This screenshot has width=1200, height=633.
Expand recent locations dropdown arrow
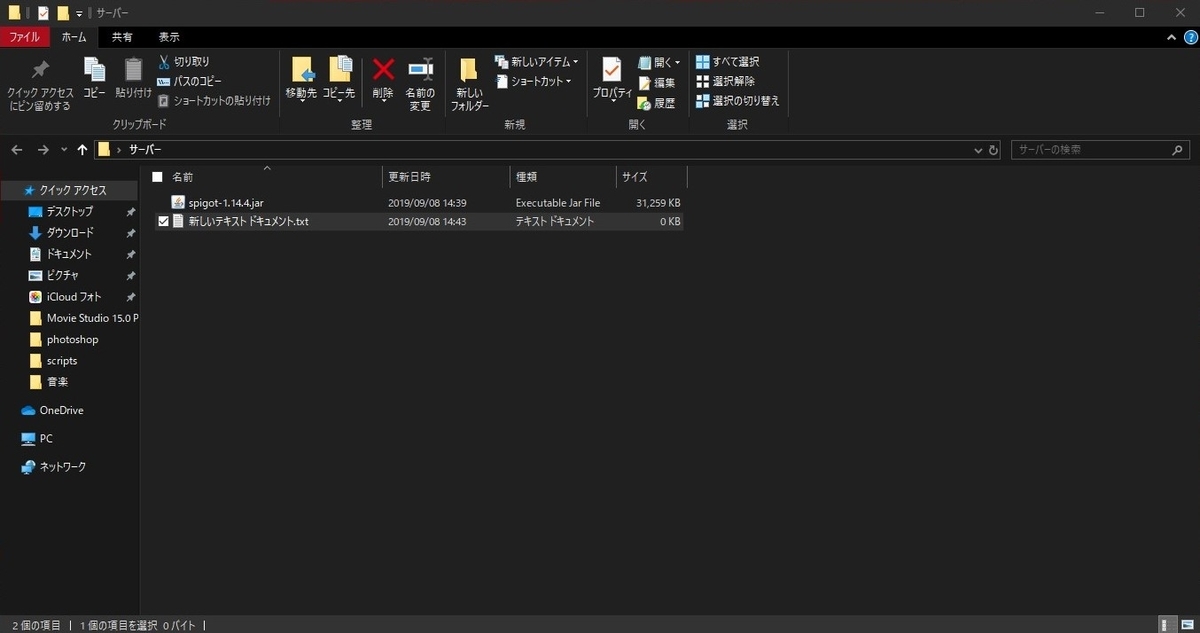coord(64,150)
